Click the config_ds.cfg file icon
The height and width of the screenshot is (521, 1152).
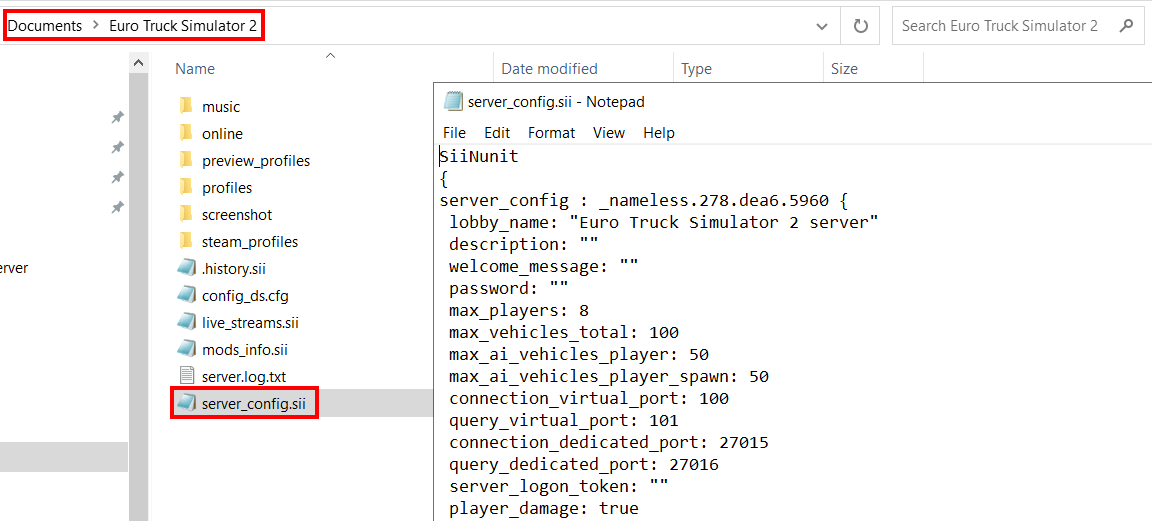click(x=187, y=295)
